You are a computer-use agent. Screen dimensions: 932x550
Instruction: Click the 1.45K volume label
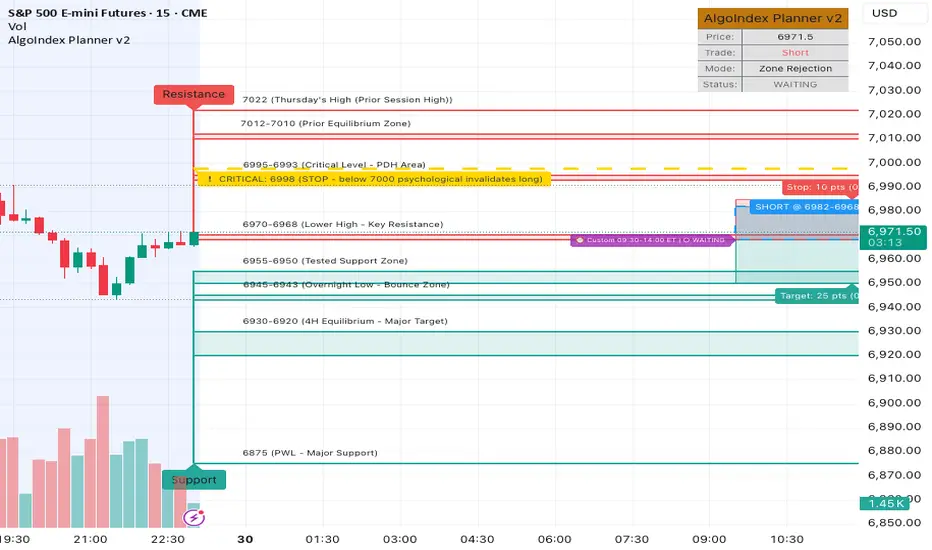tap(886, 504)
